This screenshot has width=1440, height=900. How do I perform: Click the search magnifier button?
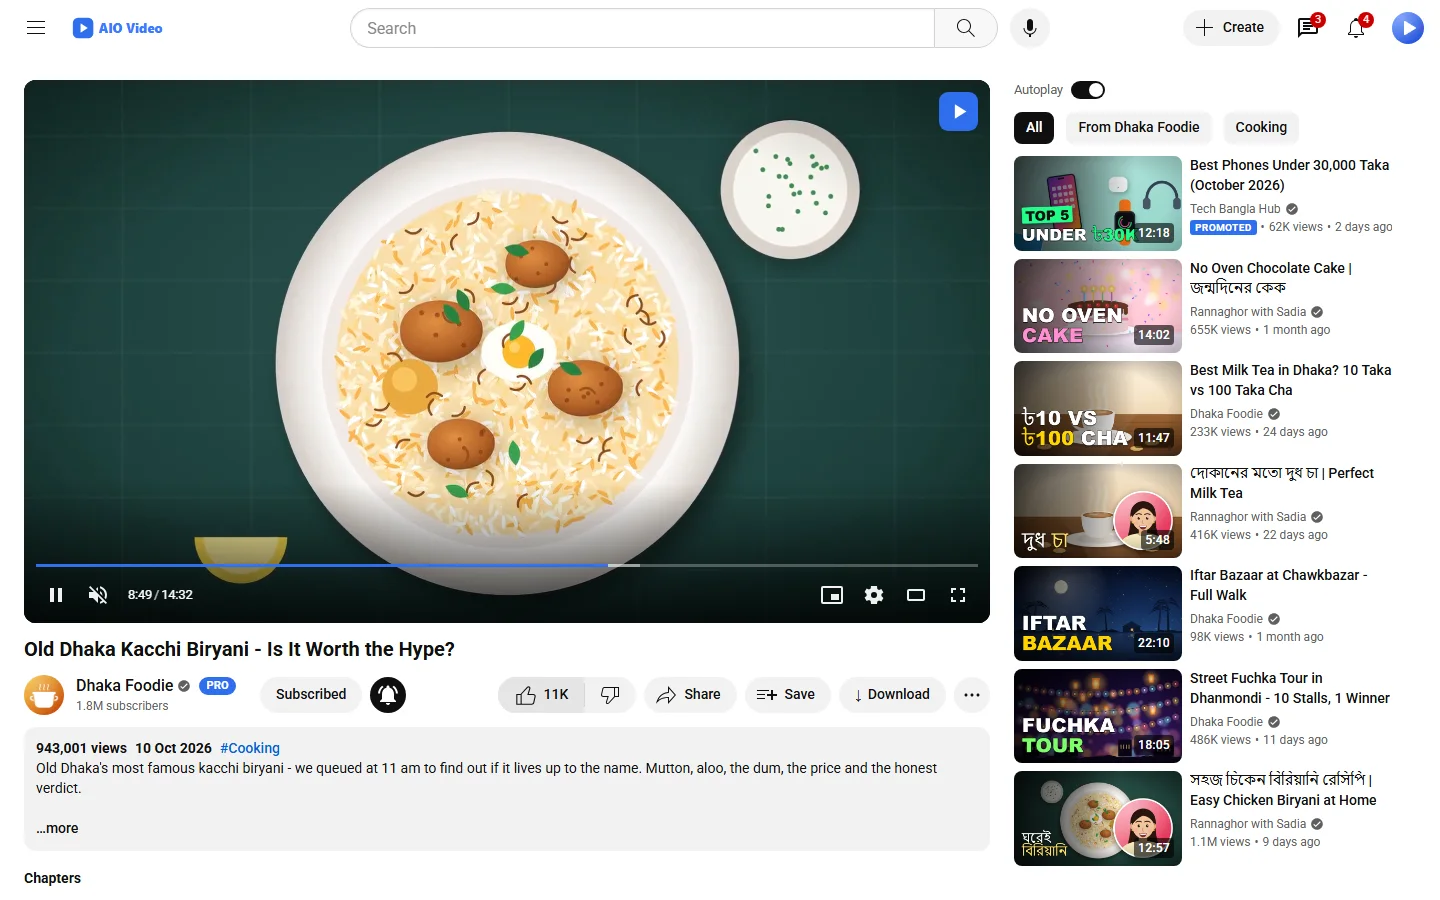tap(965, 28)
